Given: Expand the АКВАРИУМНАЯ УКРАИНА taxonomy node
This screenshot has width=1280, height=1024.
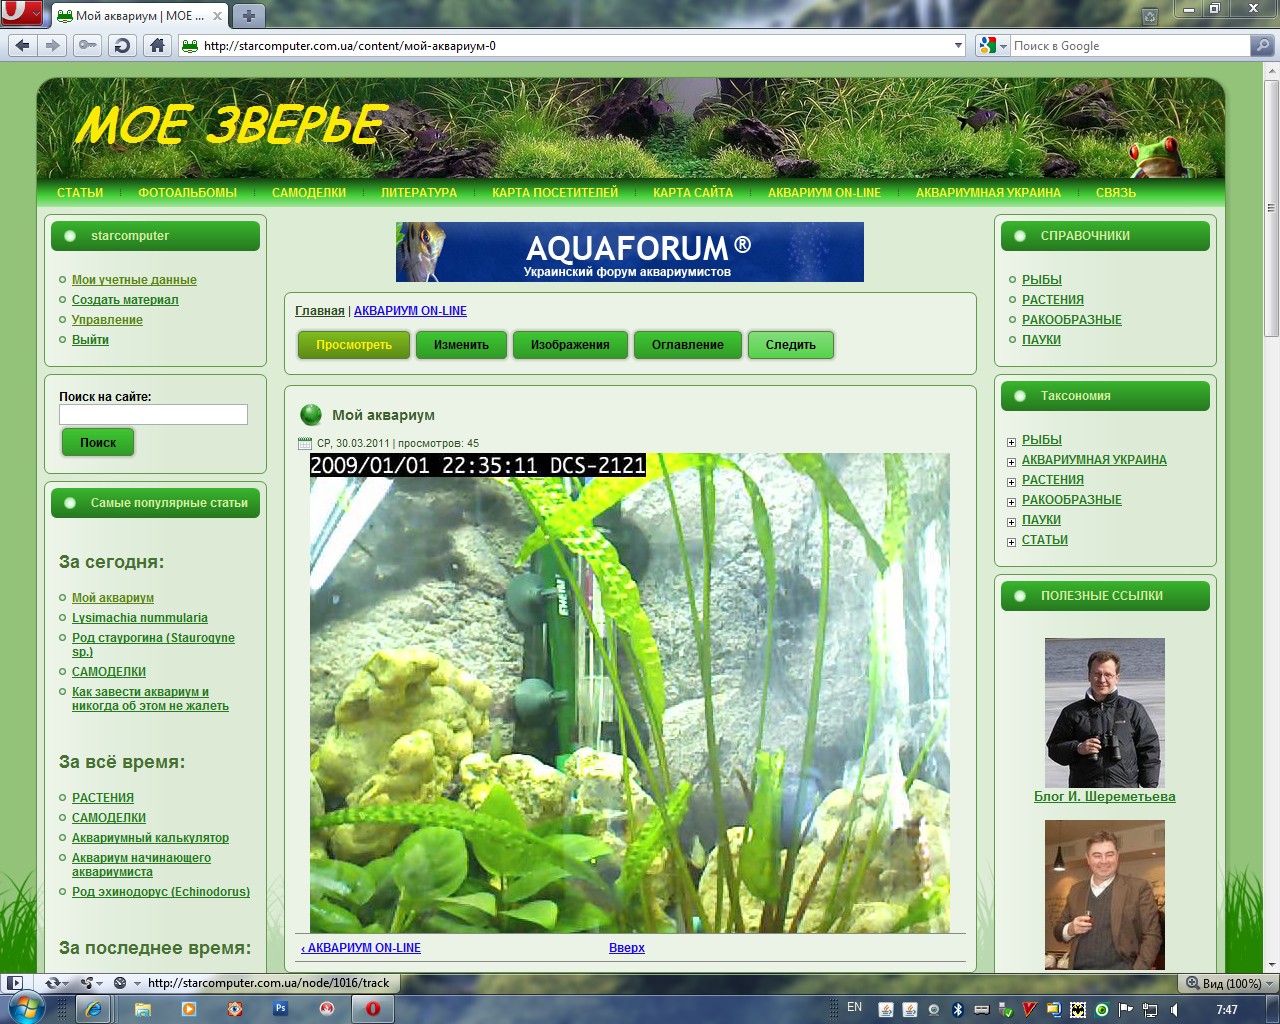Looking at the screenshot, I should 1011,461.
